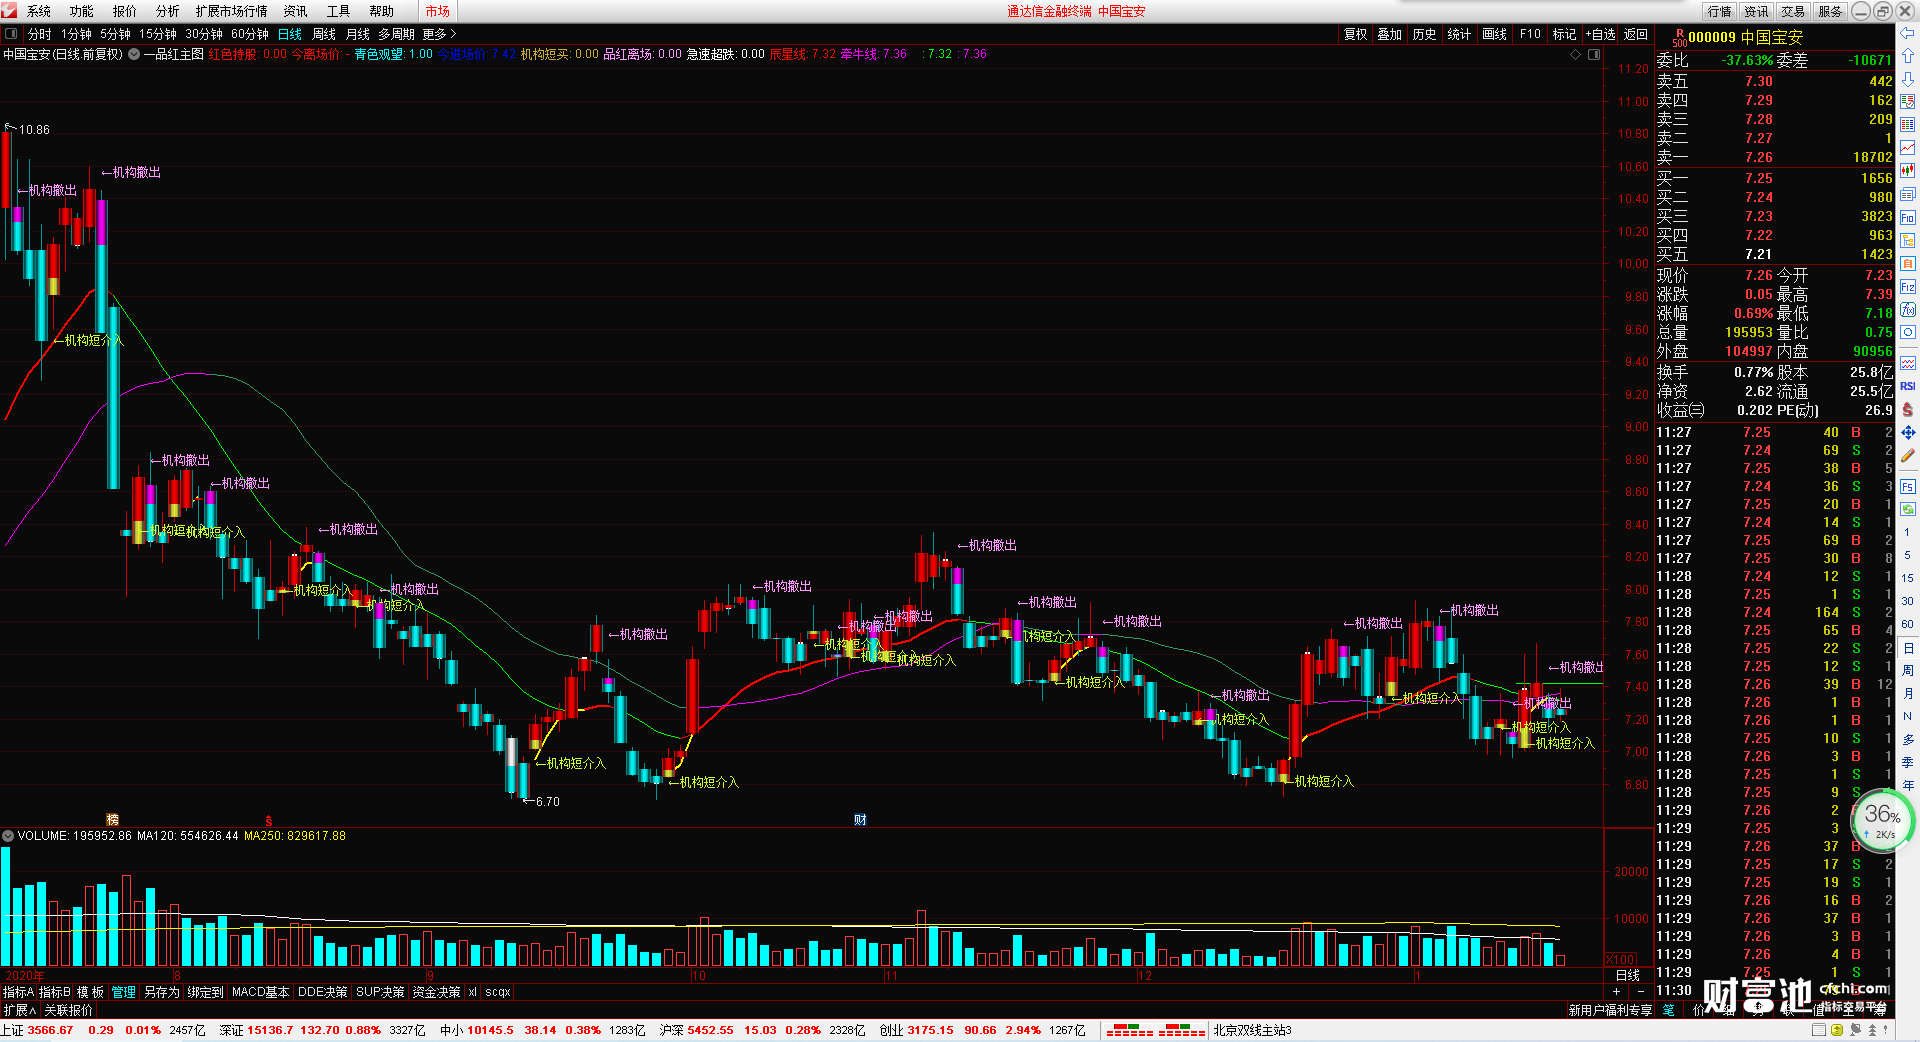Toggle the square box left of 分时
The height and width of the screenshot is (1042, 1920).
[x=11, y=34]
